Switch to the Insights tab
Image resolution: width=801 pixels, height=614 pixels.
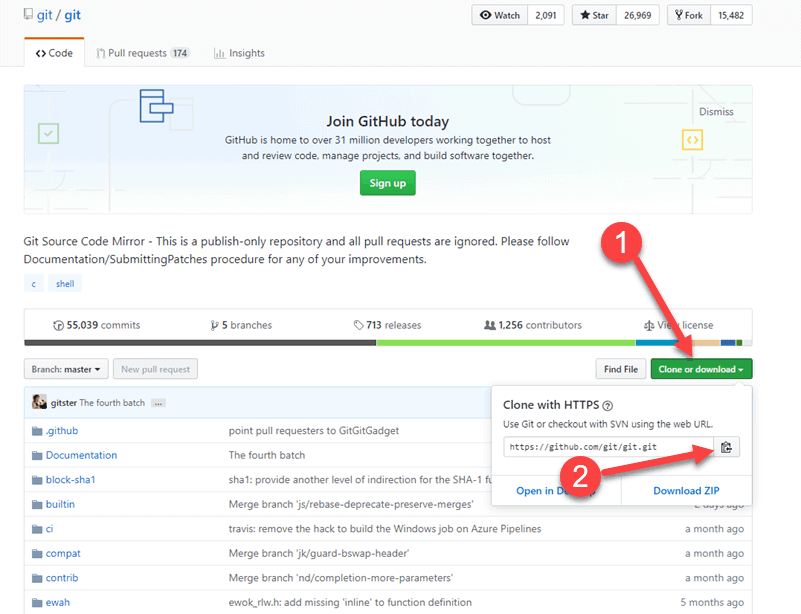[239, 53]
